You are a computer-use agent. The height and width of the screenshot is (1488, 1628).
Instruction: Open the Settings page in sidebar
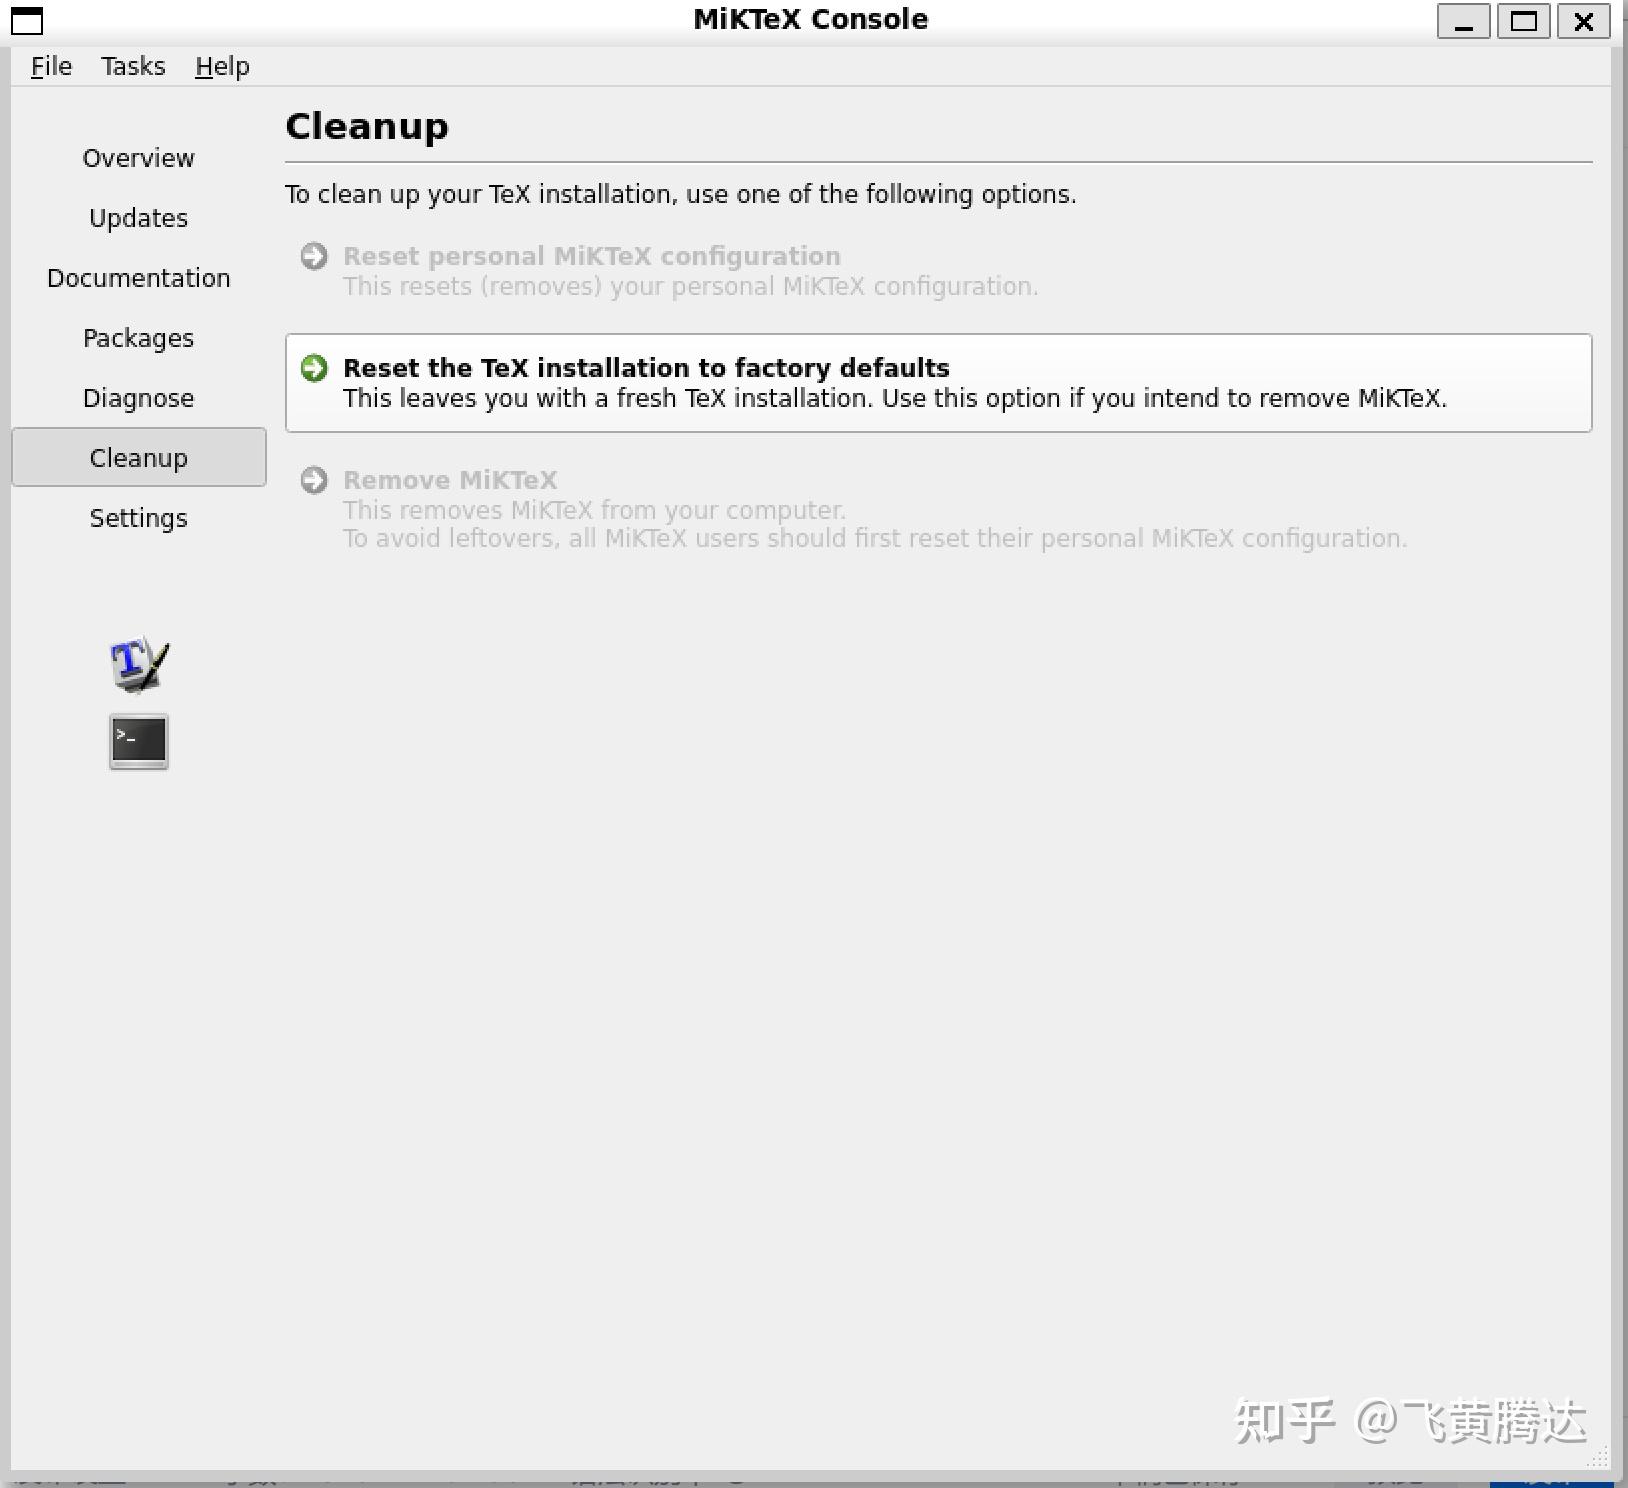(139, 518)
